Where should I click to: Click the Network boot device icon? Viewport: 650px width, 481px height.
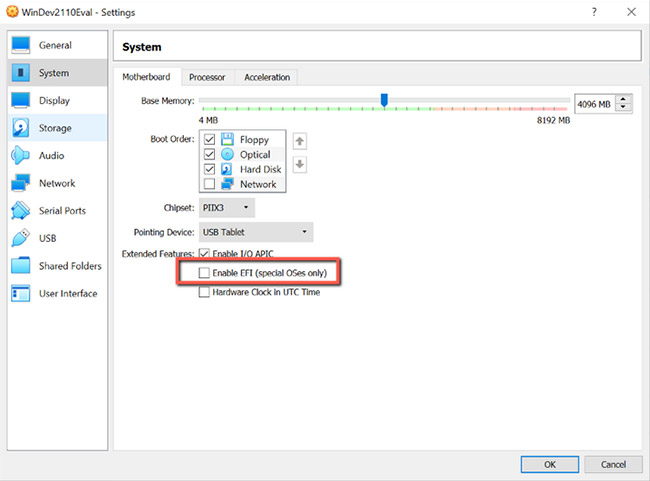(x=227, y=184)
